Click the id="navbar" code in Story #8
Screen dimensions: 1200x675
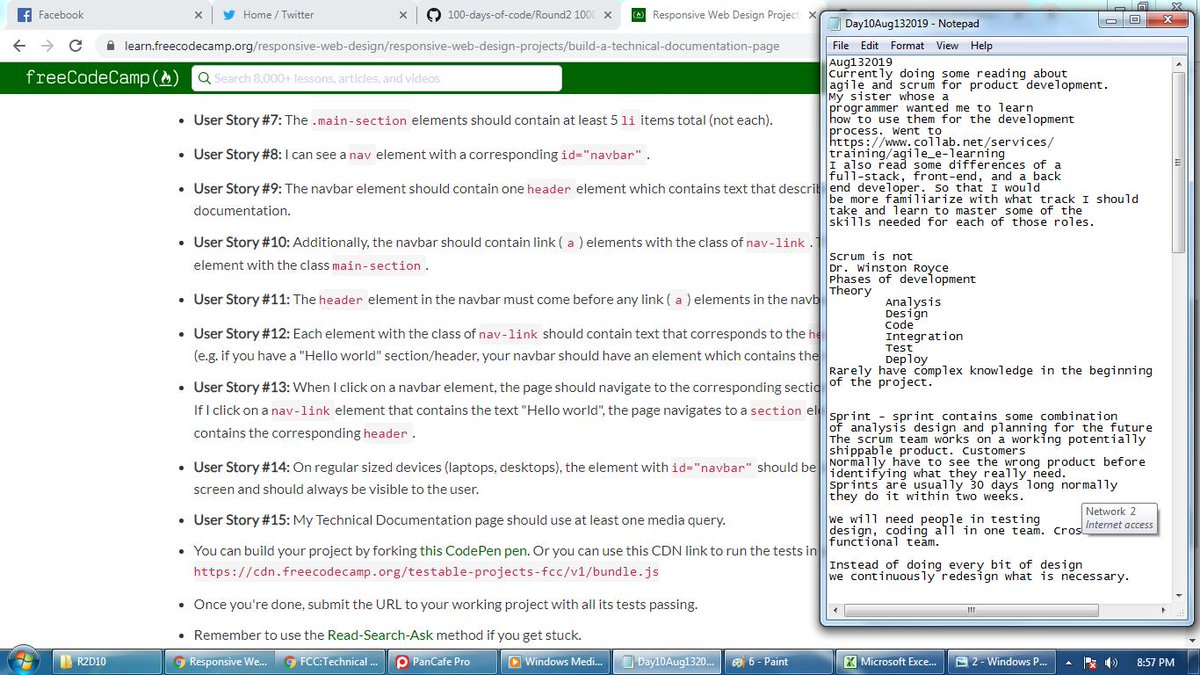[601, 155]
